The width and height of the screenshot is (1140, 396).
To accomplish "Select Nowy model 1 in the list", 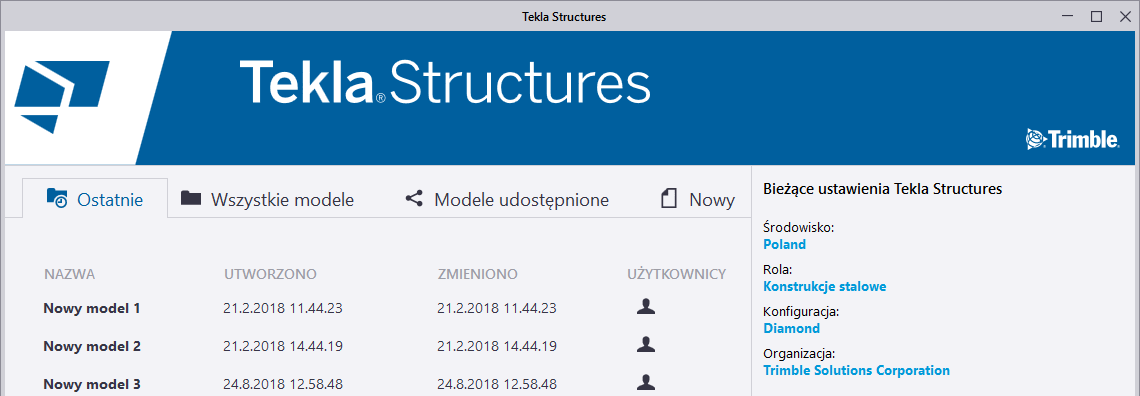I will [92, 308].
